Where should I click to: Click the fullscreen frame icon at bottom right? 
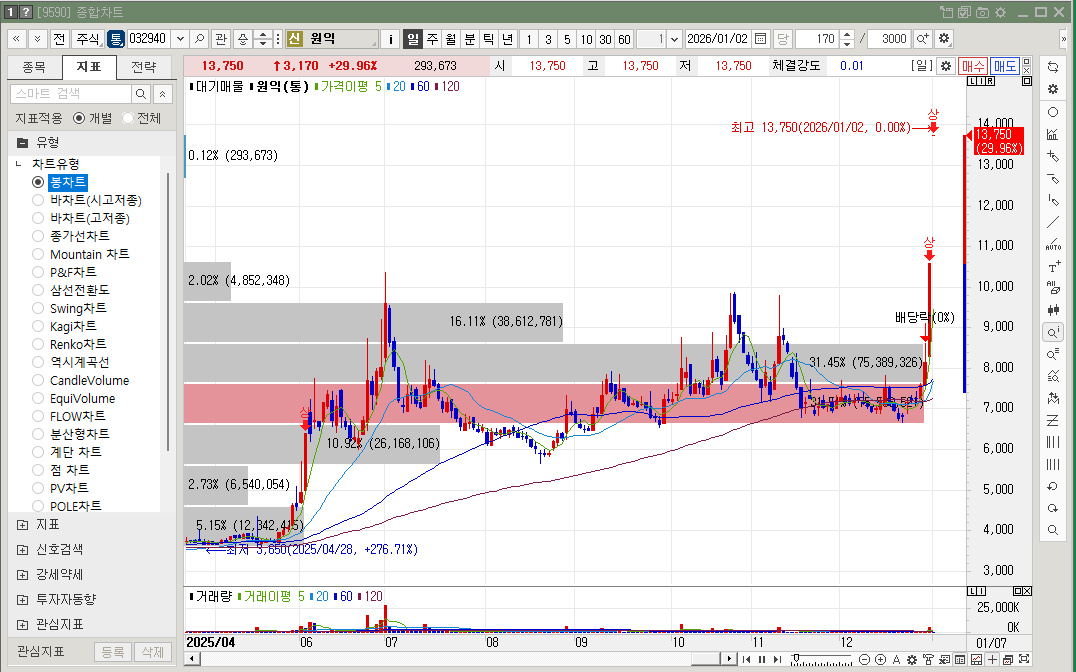[x=1024, y=660]
